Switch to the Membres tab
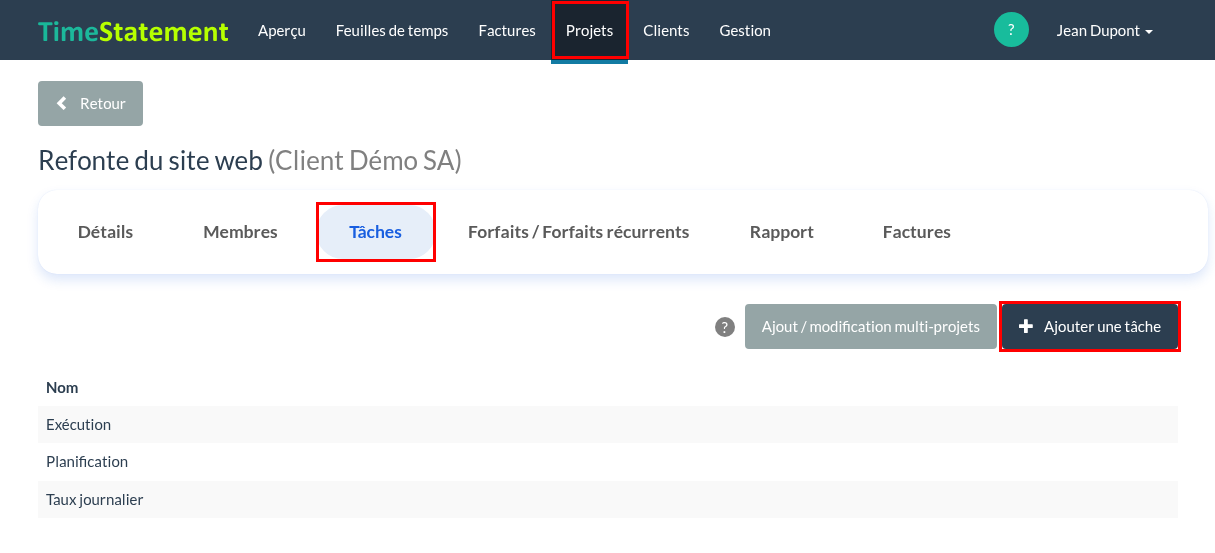 [x=240, y=232]
